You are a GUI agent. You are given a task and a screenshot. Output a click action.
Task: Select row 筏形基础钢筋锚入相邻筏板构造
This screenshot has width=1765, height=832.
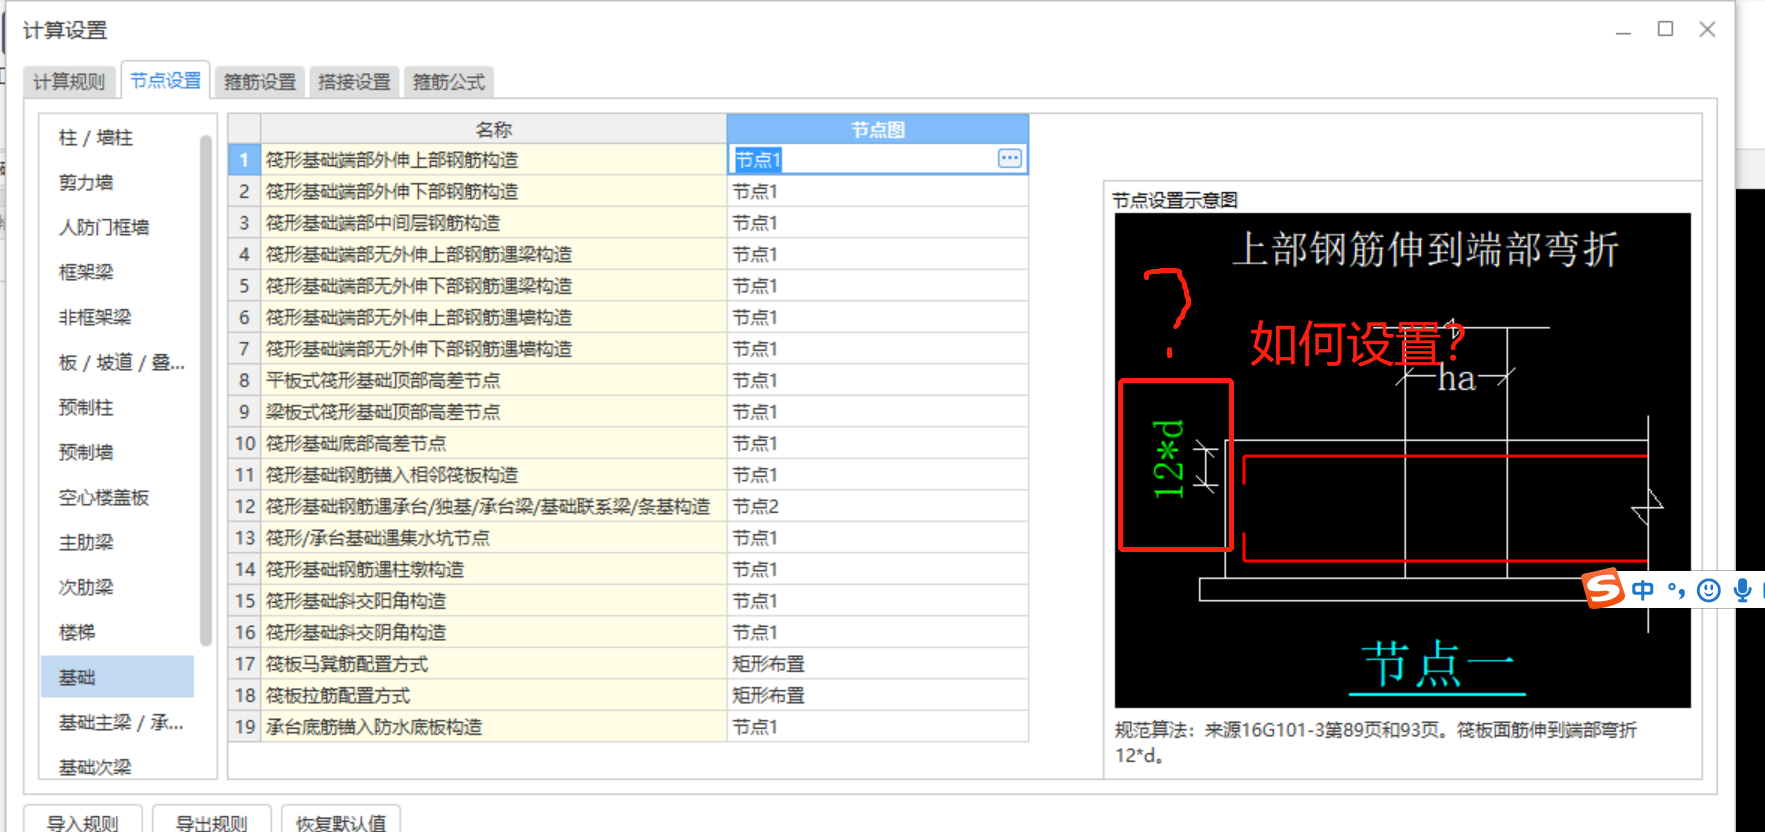coord(493,475)
